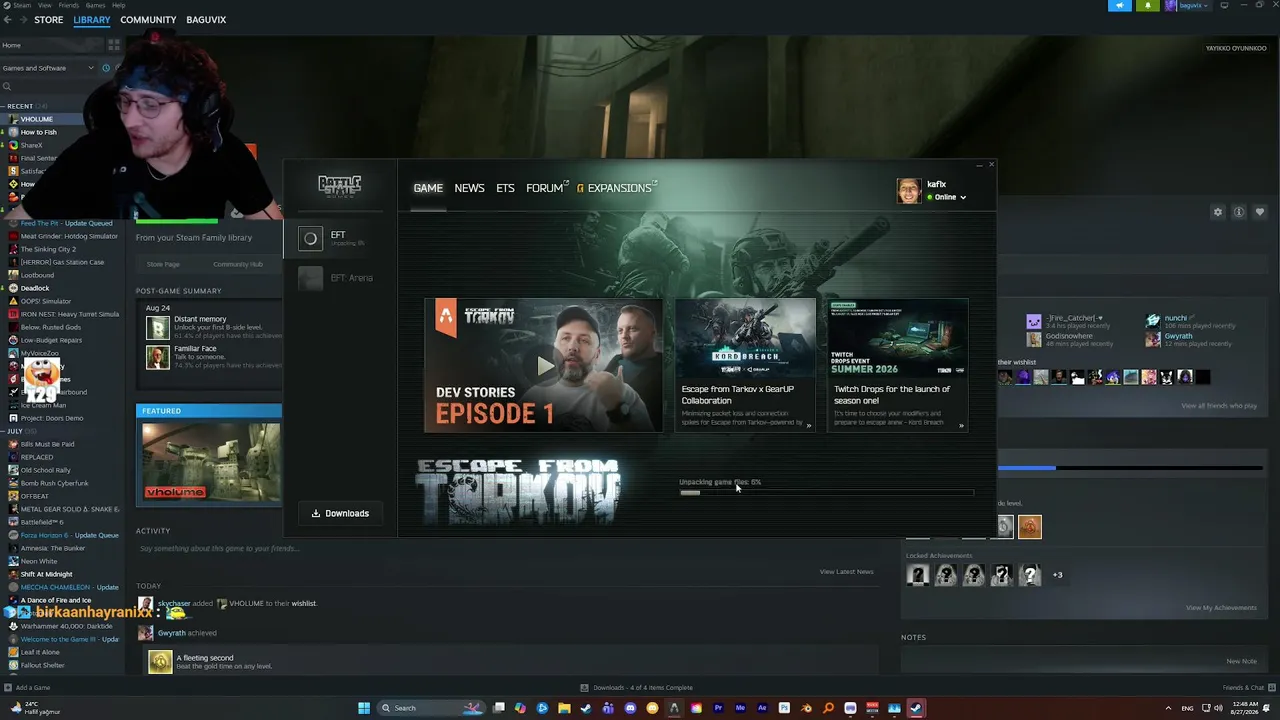Open Steam COMMUNITY tab
The height and width of the screenshot is (720, 1280).
click(148, 20)
